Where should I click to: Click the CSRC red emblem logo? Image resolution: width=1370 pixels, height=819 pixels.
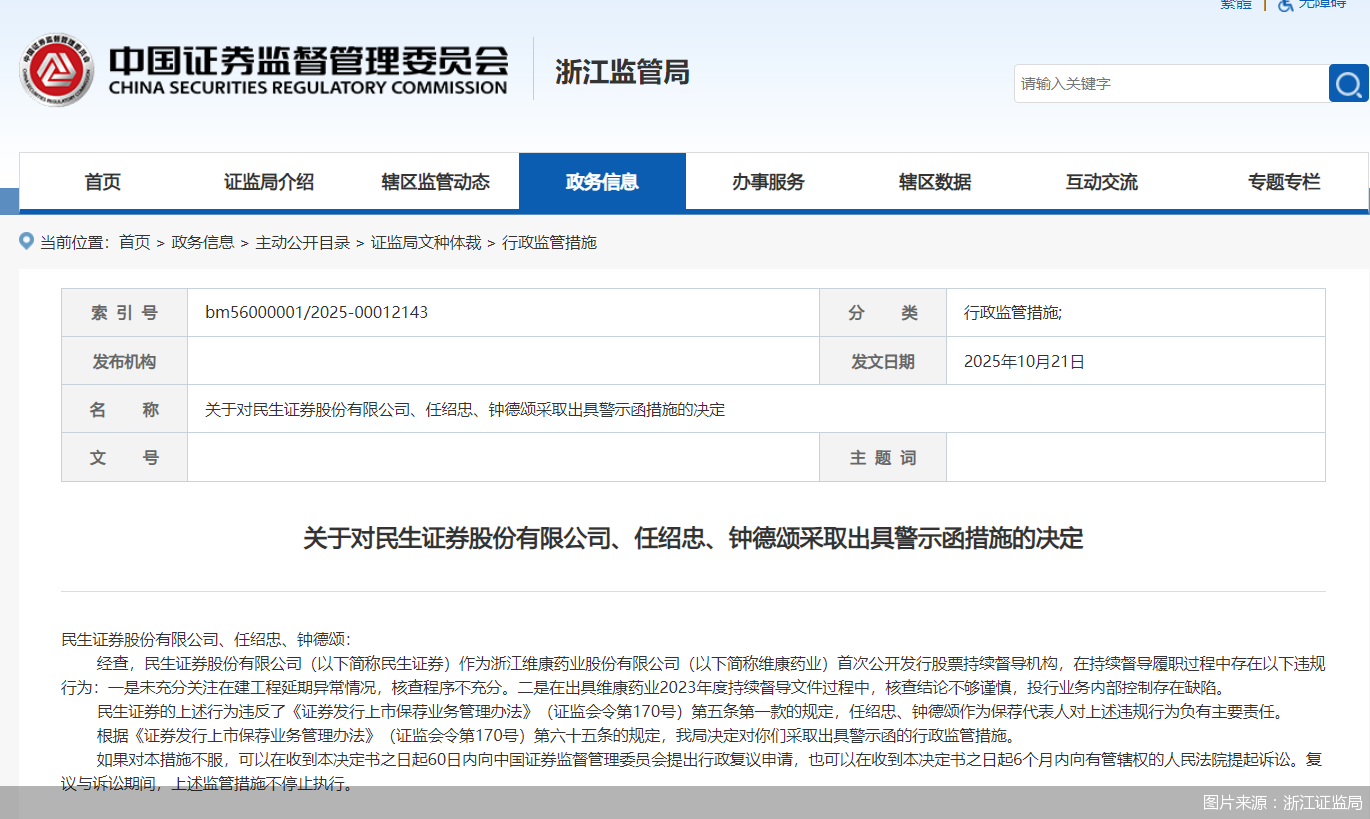point(55,73)
